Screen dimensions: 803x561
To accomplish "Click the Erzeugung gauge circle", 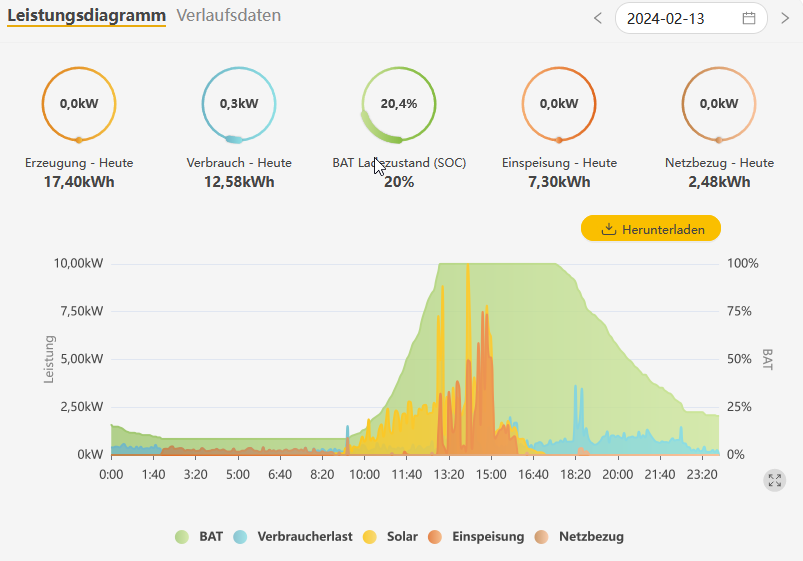I will pos(79,103).
